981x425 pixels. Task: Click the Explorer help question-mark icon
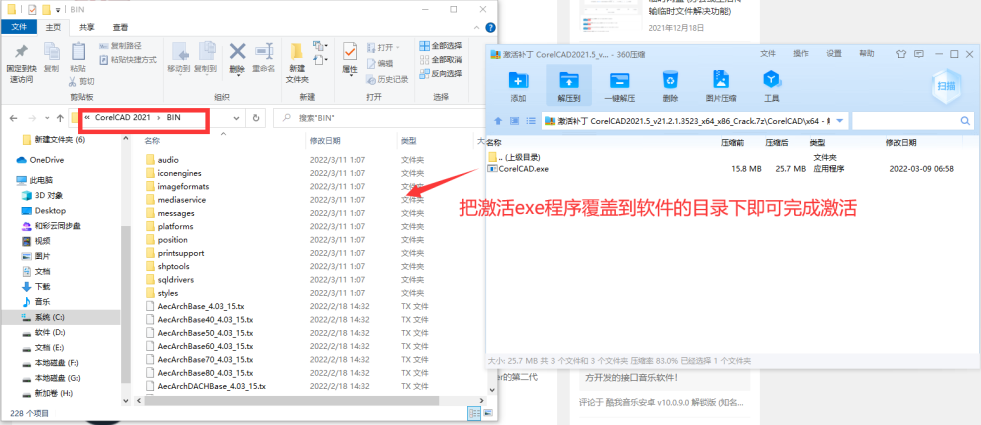(490, 28)
